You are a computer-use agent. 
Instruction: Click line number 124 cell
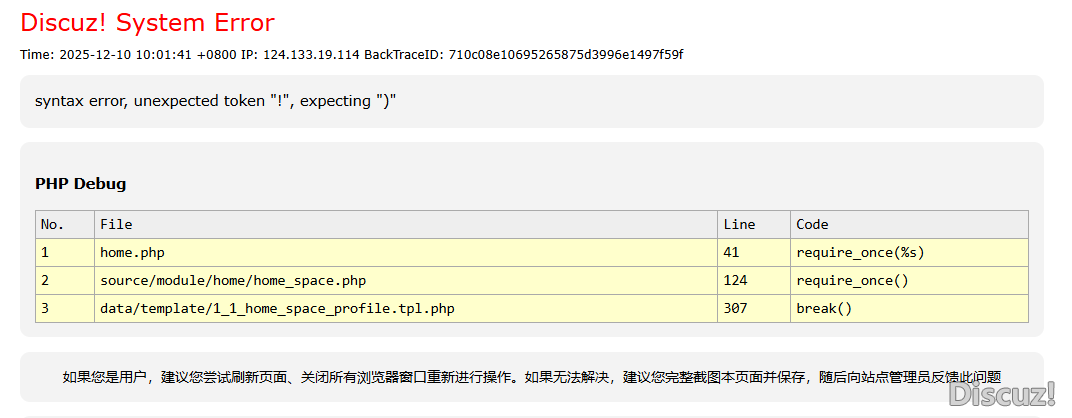click(x=735, y=281)
